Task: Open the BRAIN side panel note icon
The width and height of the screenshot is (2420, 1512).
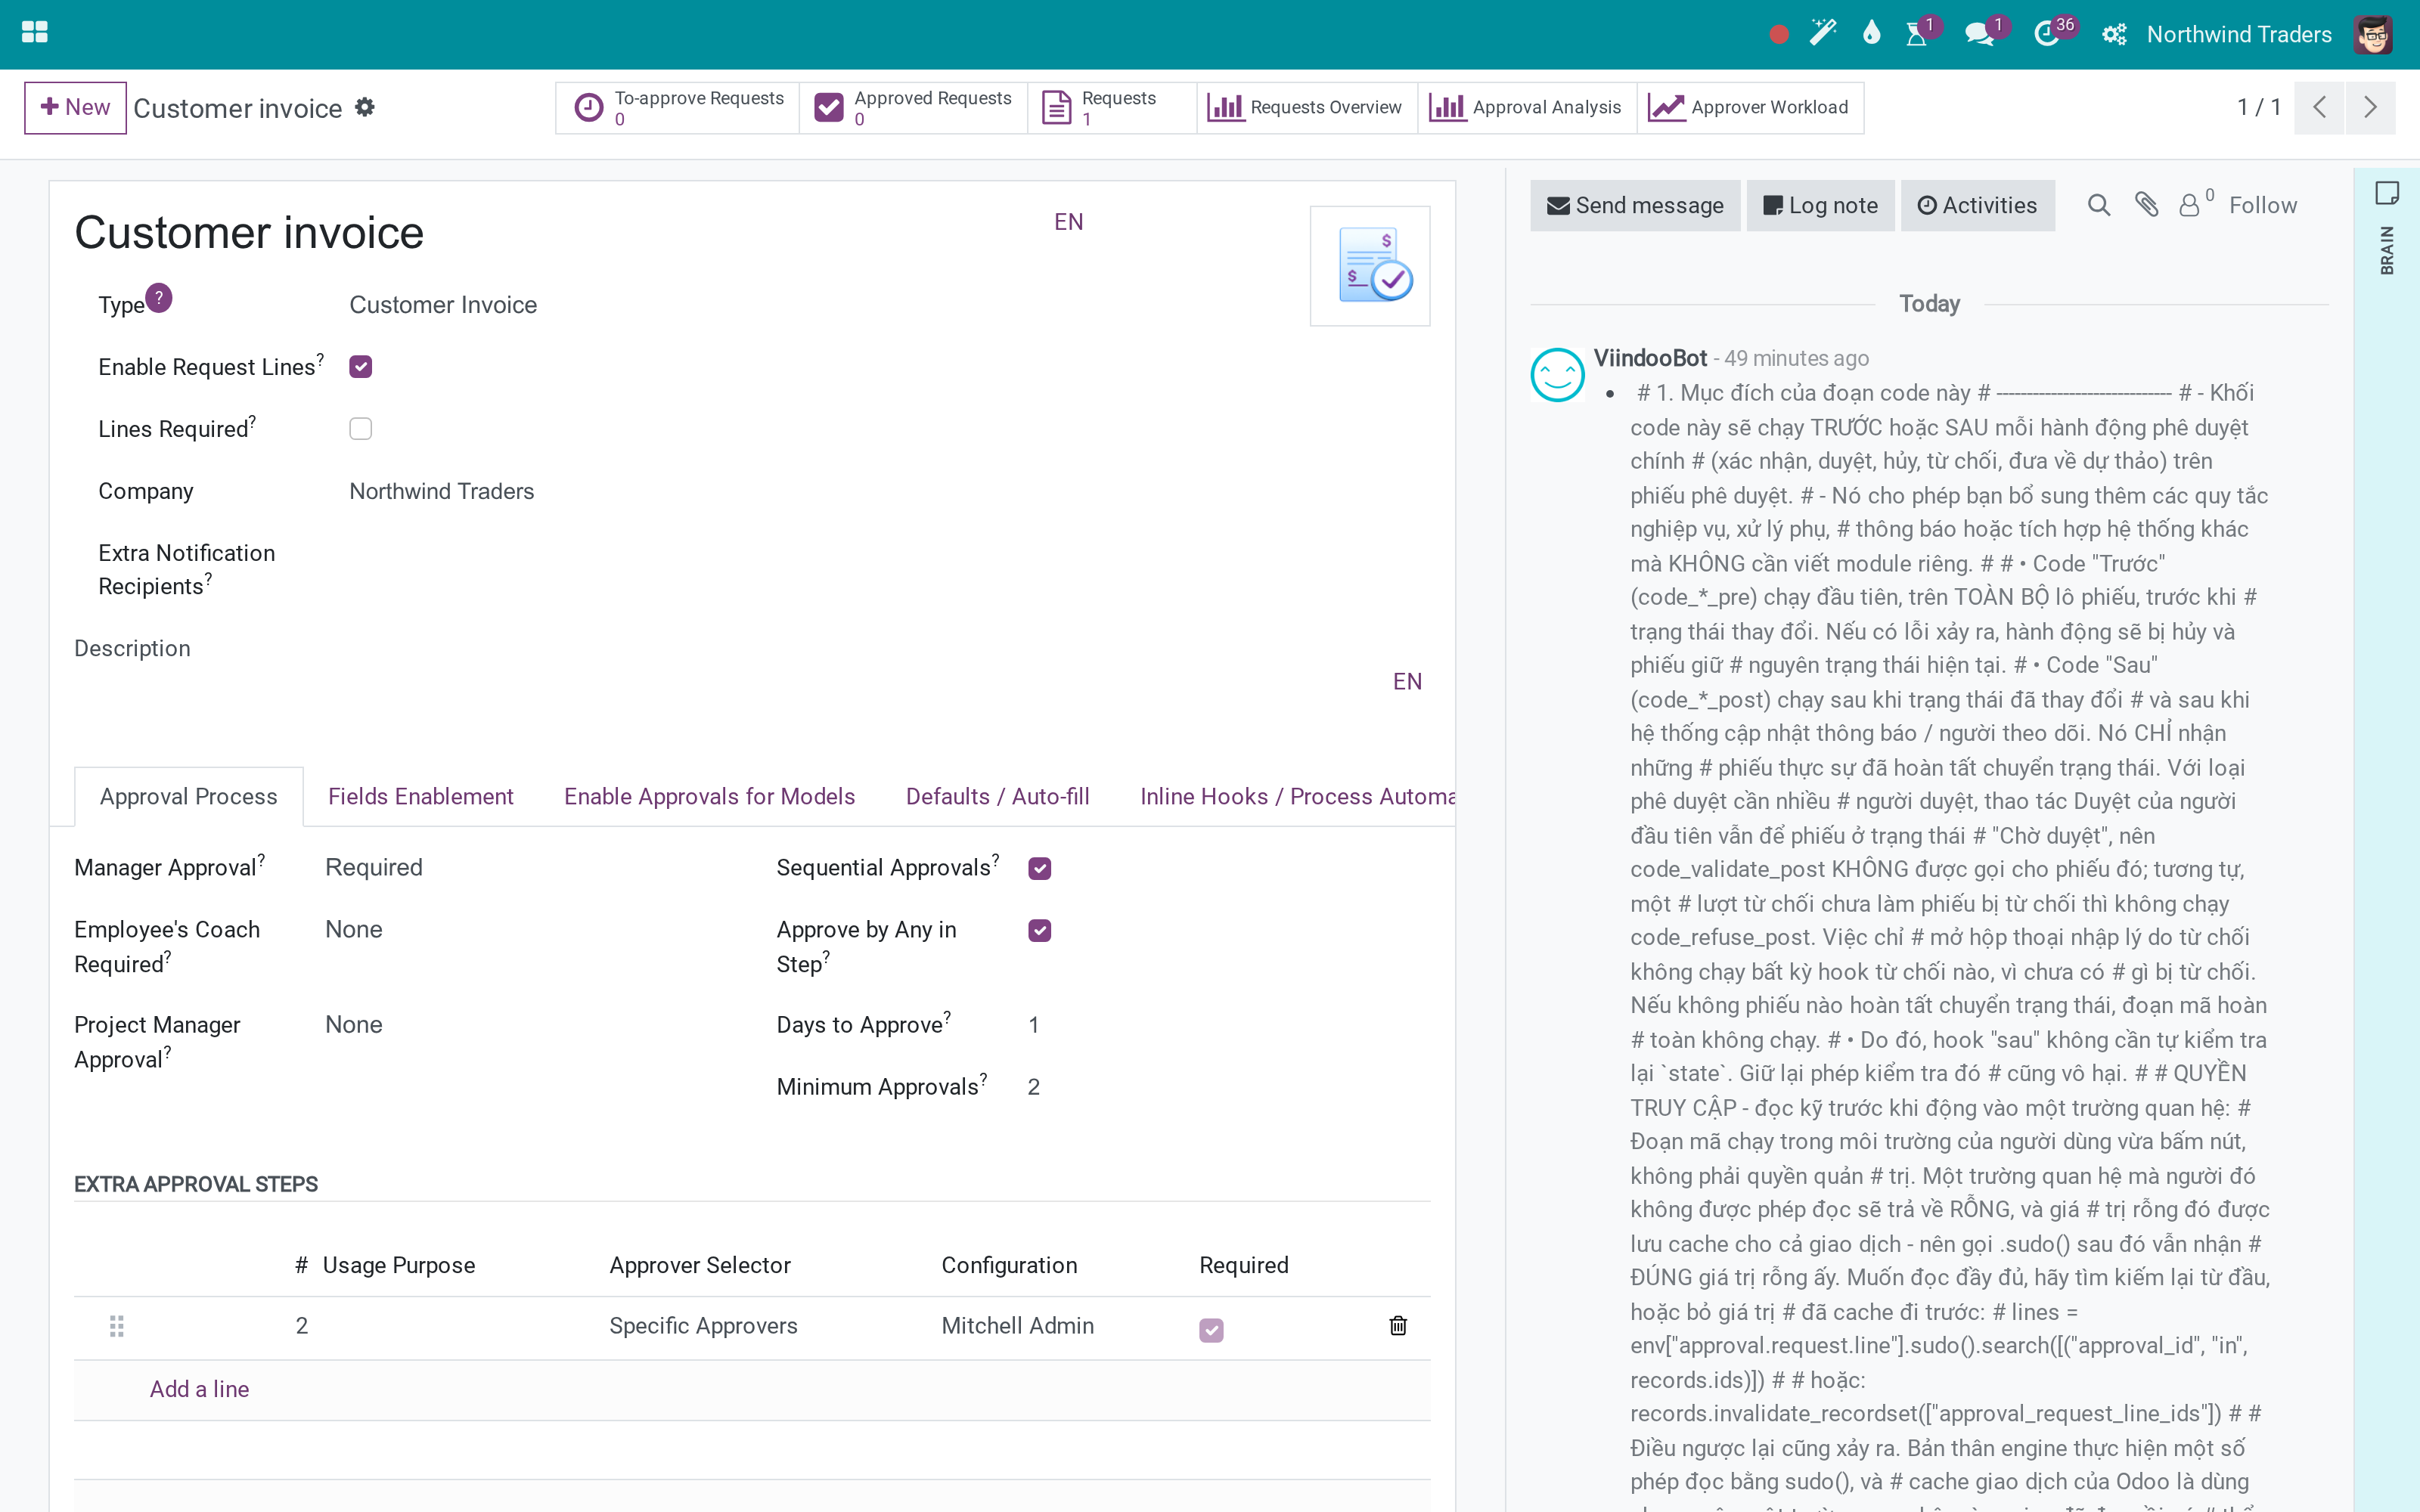Action: coord(2387,193)
